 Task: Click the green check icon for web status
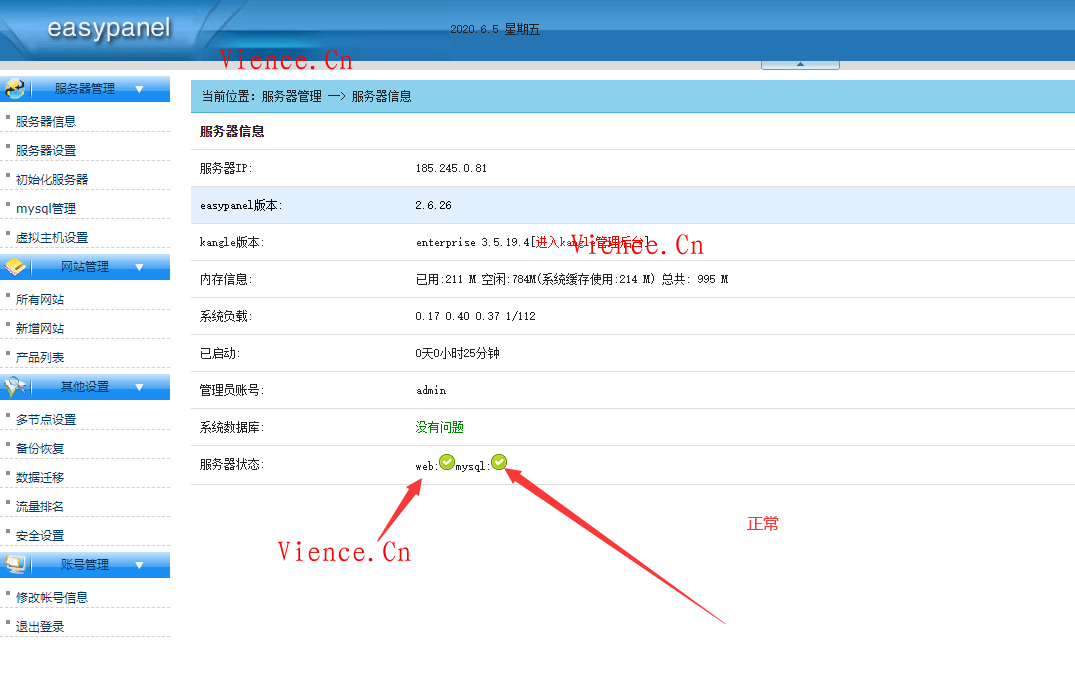pos(446,461)
